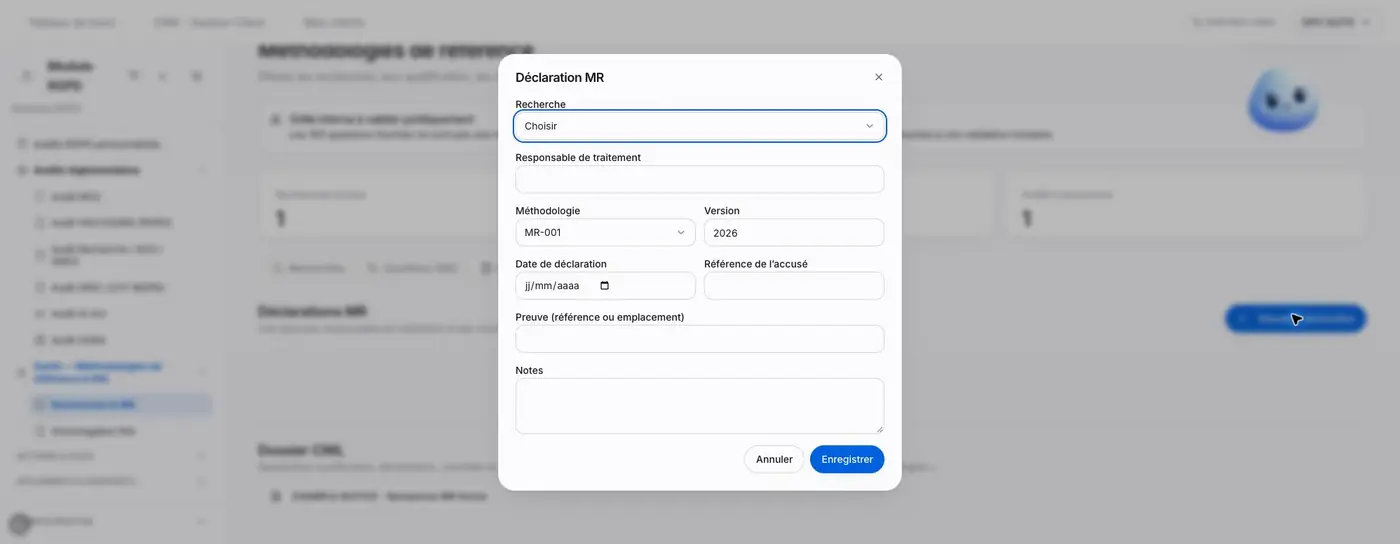The height and width of the screenshot is (544, 1400).
Task: Cancel with the Annuler button
Action: pos(774,459)
